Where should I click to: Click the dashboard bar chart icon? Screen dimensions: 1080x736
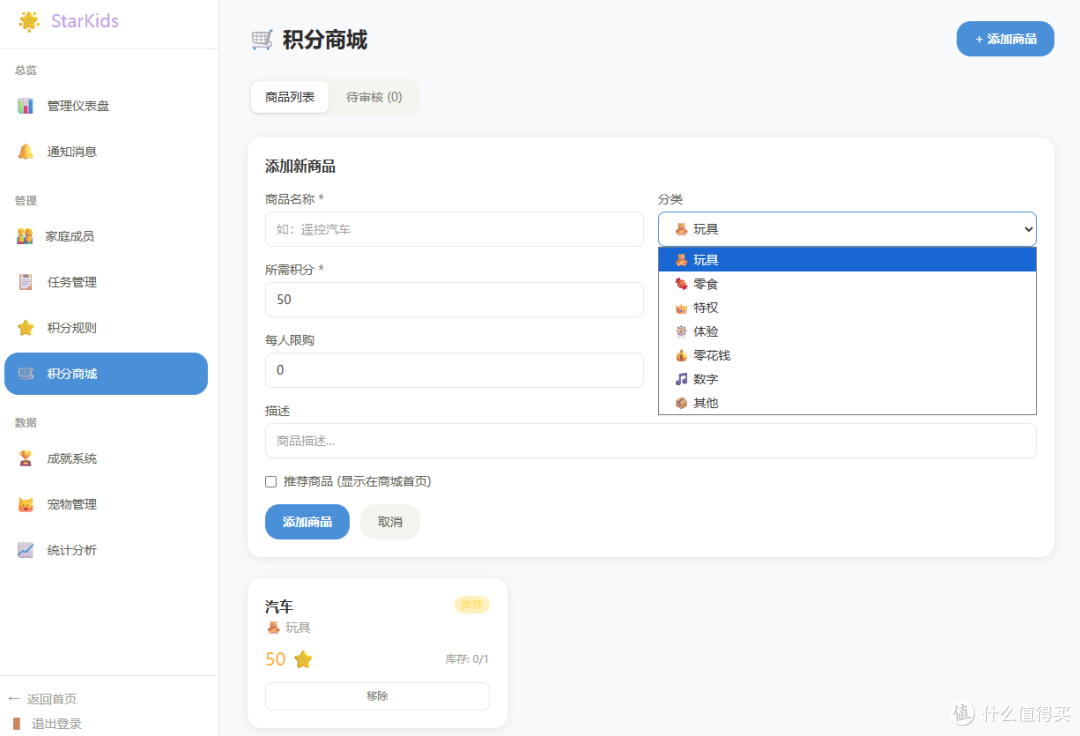[x=25, y=105]
